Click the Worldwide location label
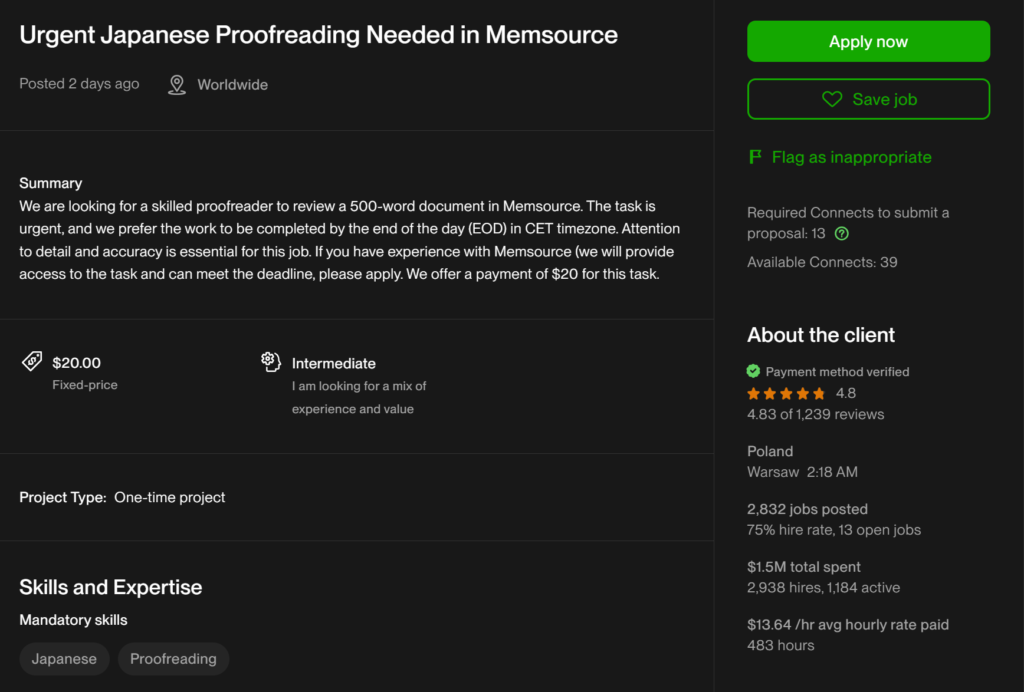 (232, 85)
